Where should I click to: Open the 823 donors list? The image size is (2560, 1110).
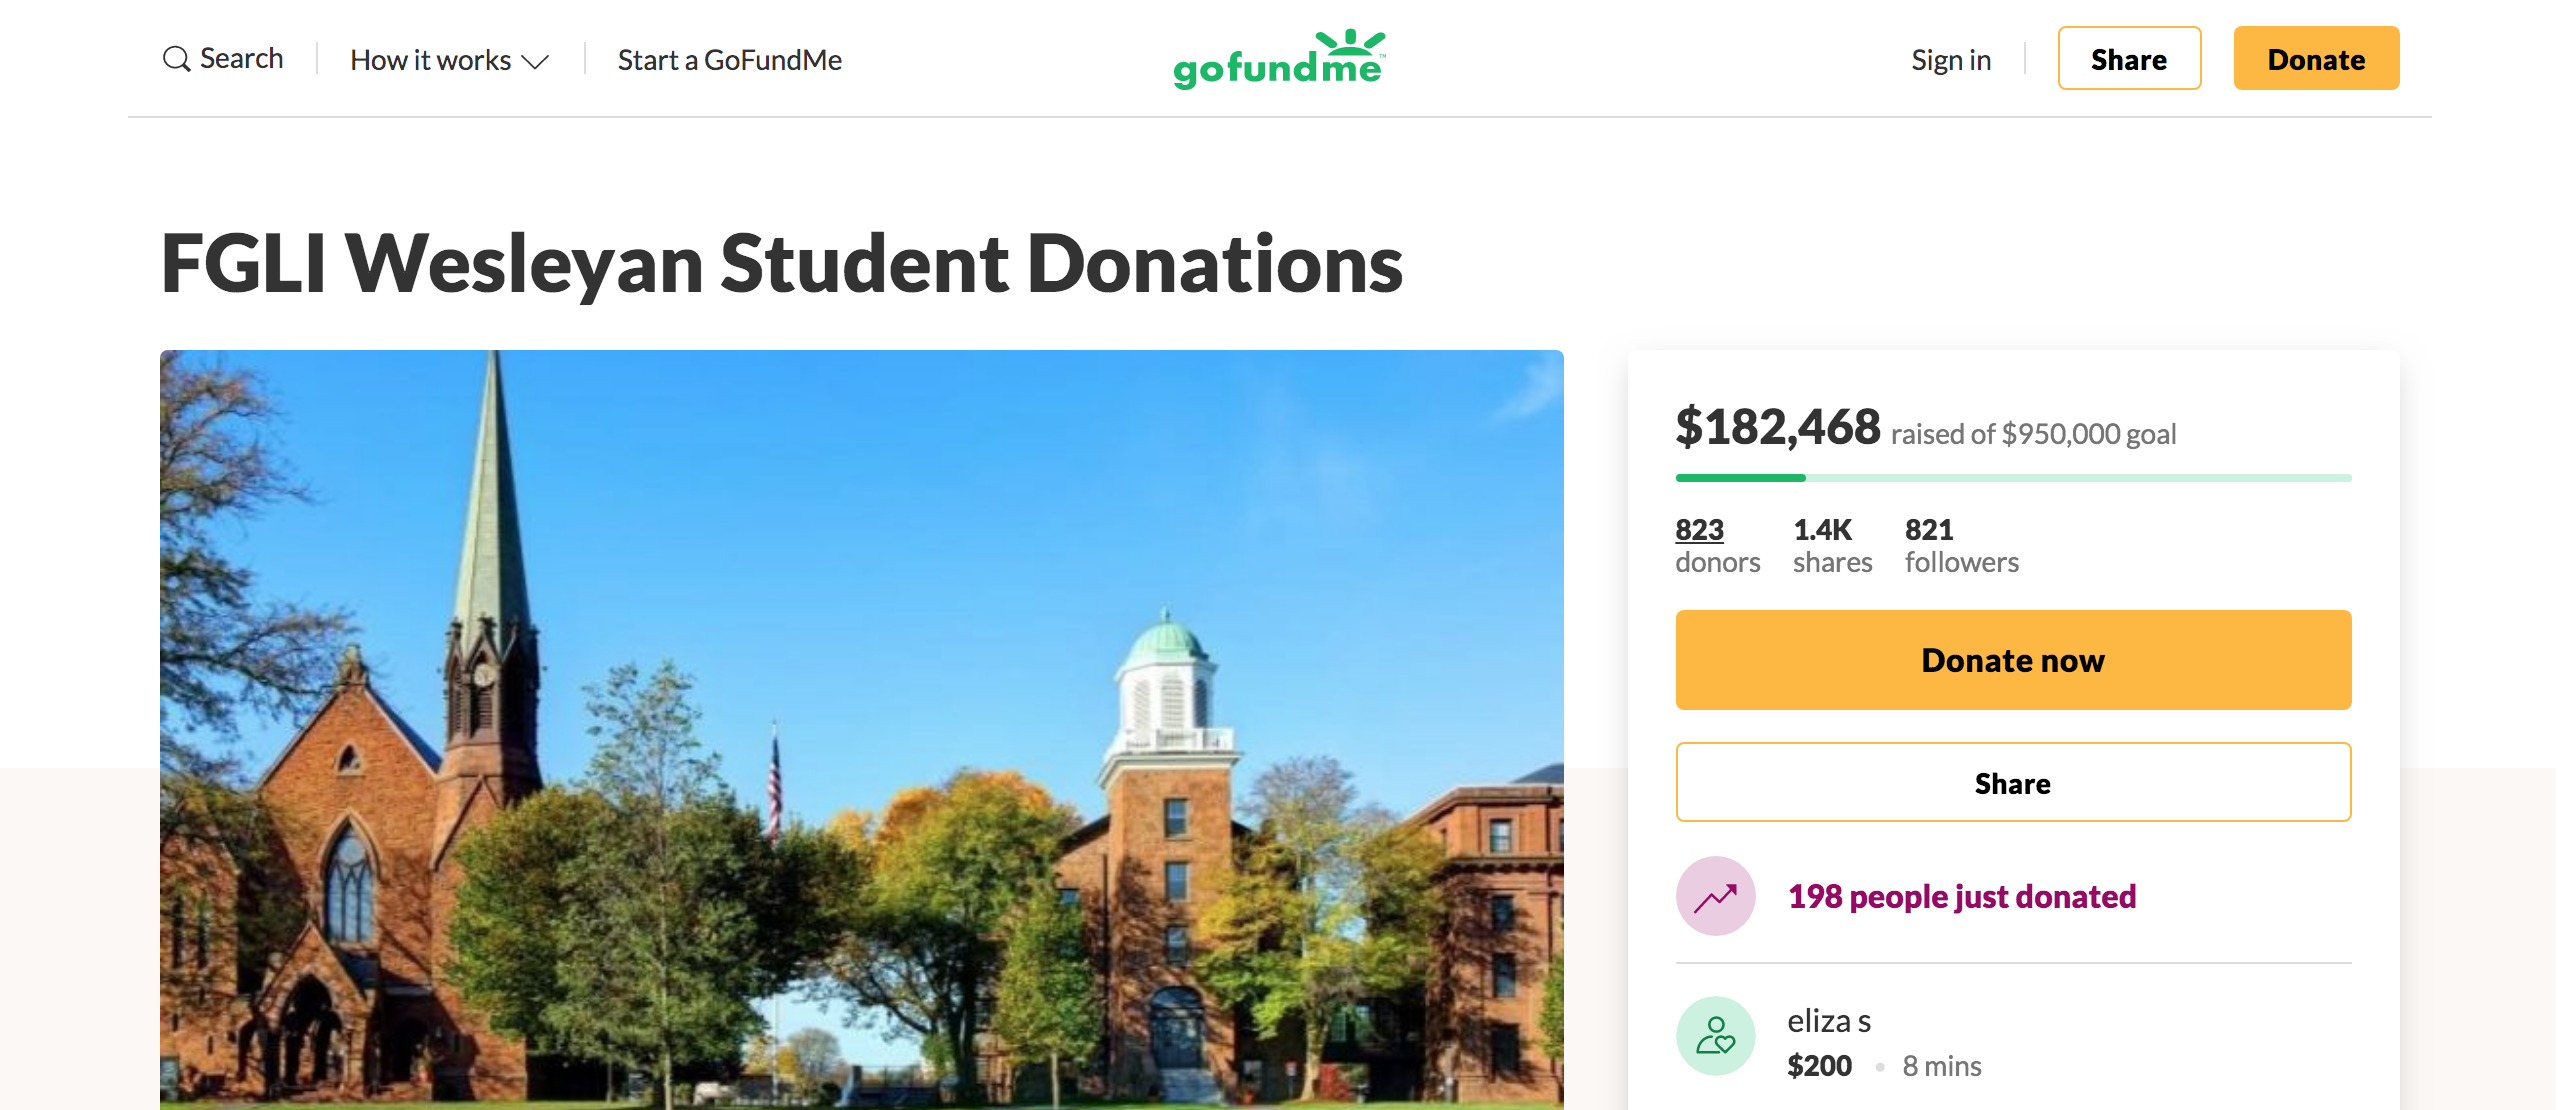pos(1700,530)
